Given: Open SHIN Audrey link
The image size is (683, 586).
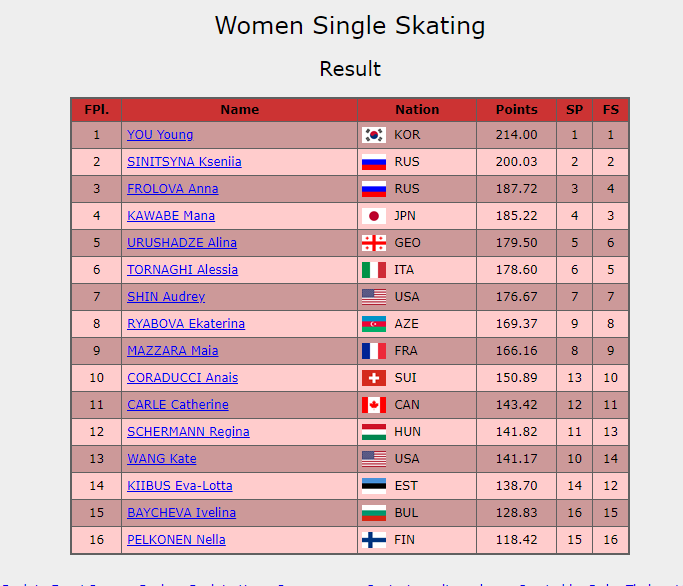Looking at the screenshot, I should point(166,297).
